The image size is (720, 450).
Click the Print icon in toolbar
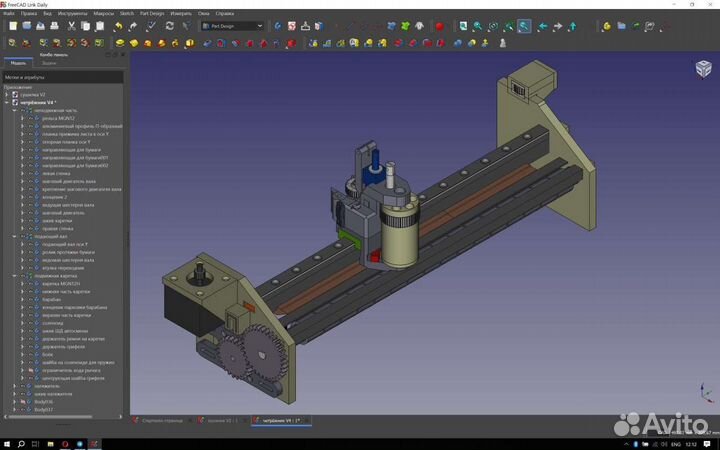coord(55,26)
